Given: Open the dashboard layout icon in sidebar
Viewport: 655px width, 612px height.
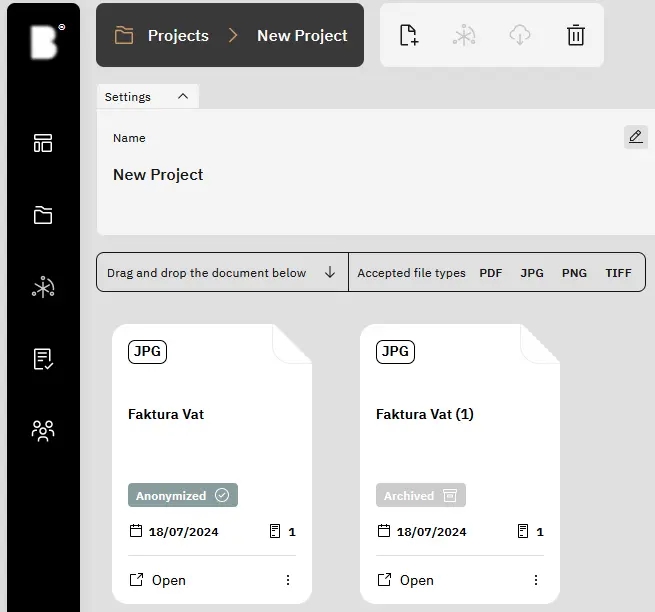Looking at the screenshot, I should [43, 143].
